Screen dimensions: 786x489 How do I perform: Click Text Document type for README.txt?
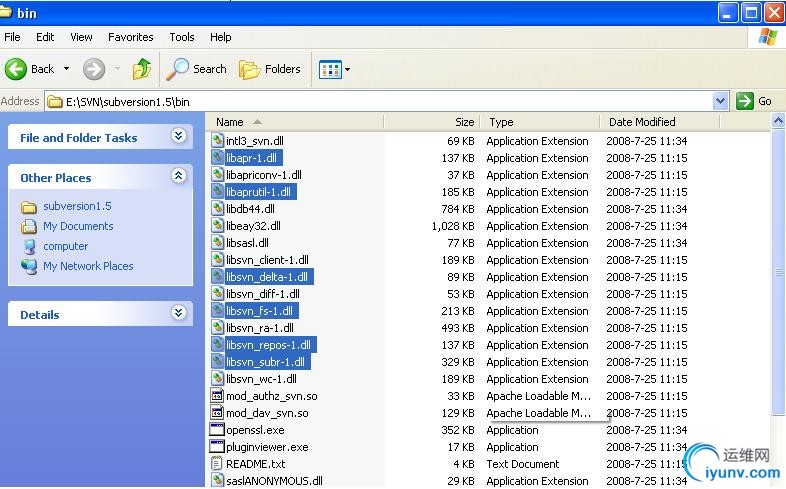tap(523, 464)
